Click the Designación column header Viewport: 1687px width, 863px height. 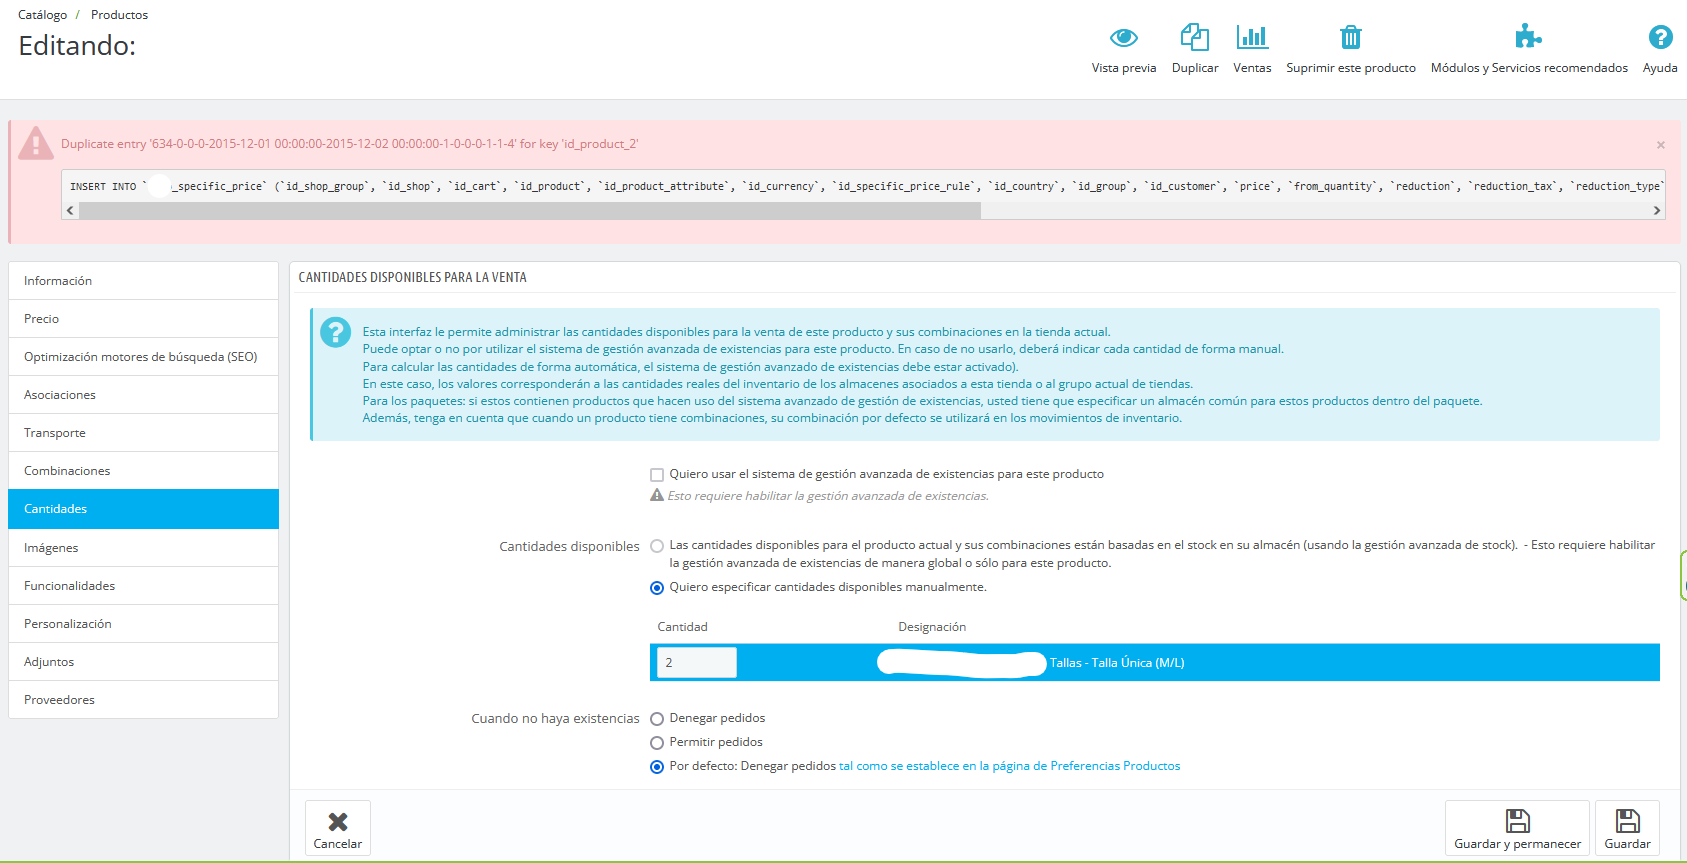pos(932,627)
